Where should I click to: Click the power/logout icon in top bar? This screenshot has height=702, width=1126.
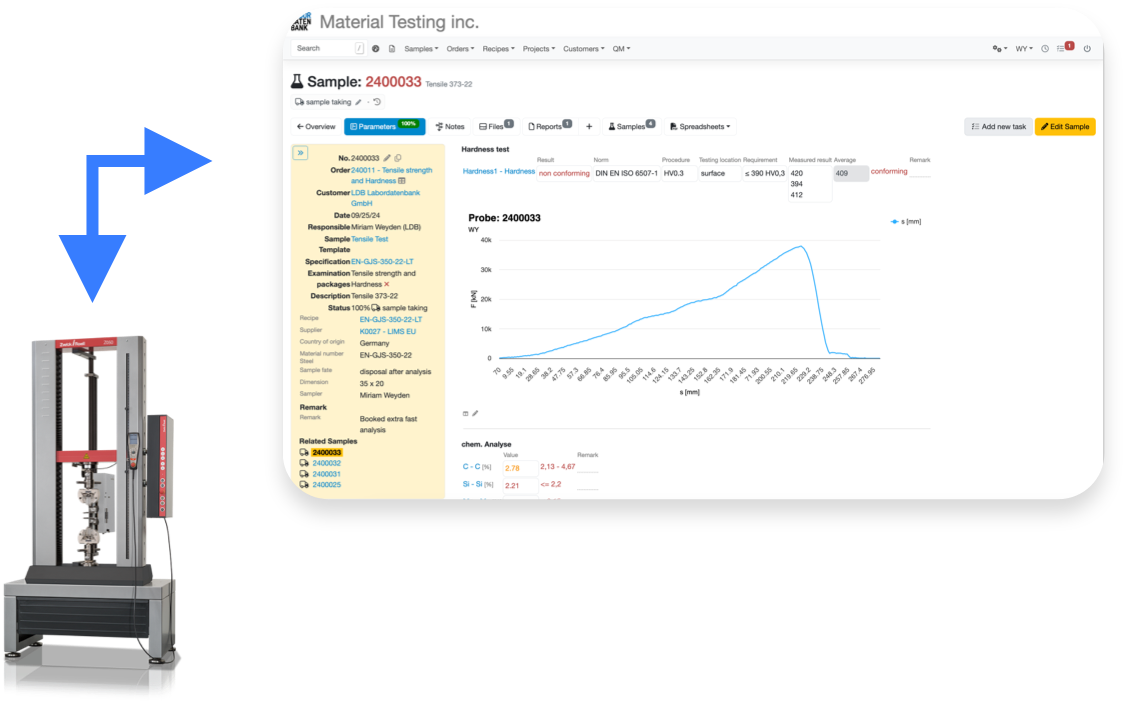tap(1087, 48)
